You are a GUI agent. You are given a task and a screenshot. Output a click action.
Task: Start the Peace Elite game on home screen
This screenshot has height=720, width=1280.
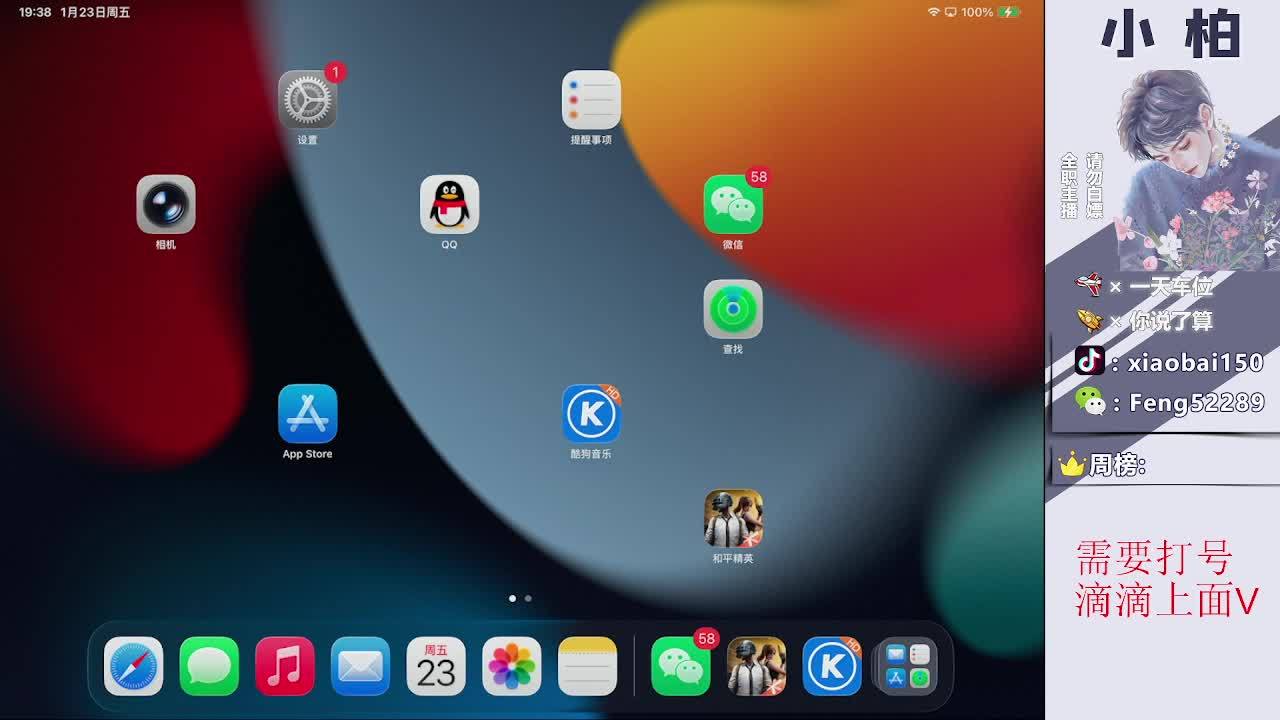(x=733, y=519)
